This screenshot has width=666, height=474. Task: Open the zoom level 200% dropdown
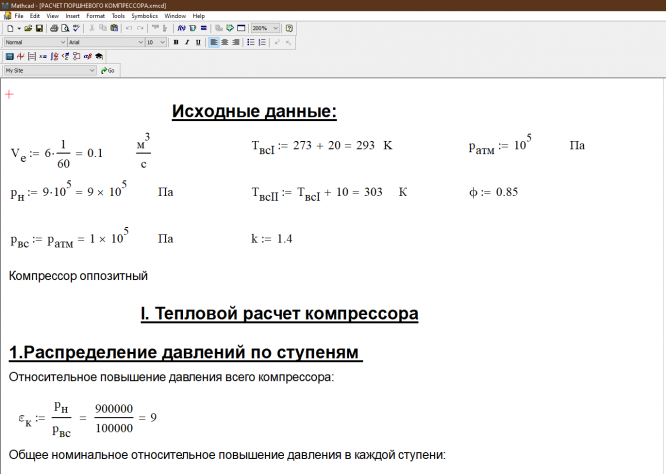pos(277,29)
